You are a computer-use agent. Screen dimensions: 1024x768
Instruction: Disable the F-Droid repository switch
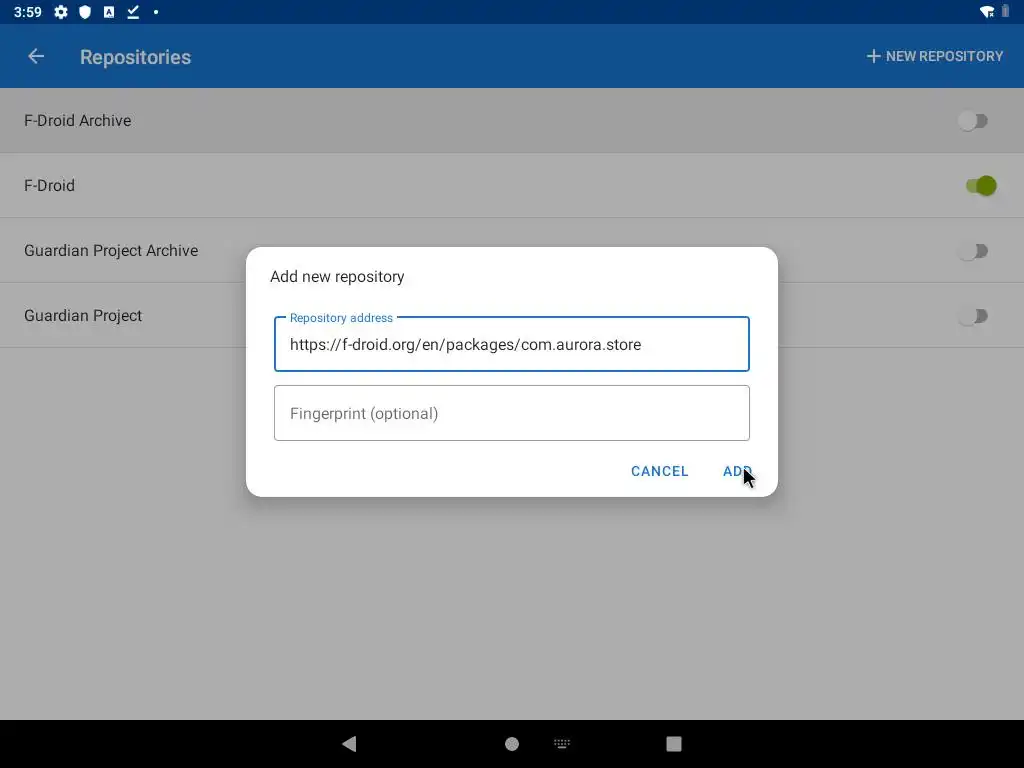981,185
